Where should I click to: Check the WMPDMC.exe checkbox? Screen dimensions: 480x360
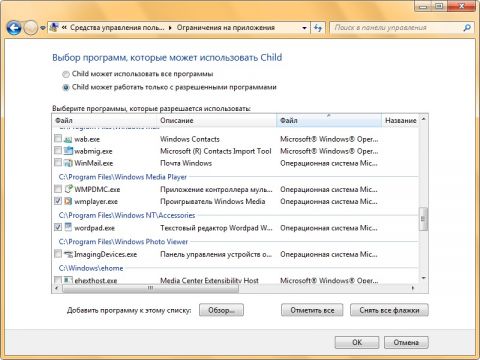pyautogui.click(x=58, y=189)
